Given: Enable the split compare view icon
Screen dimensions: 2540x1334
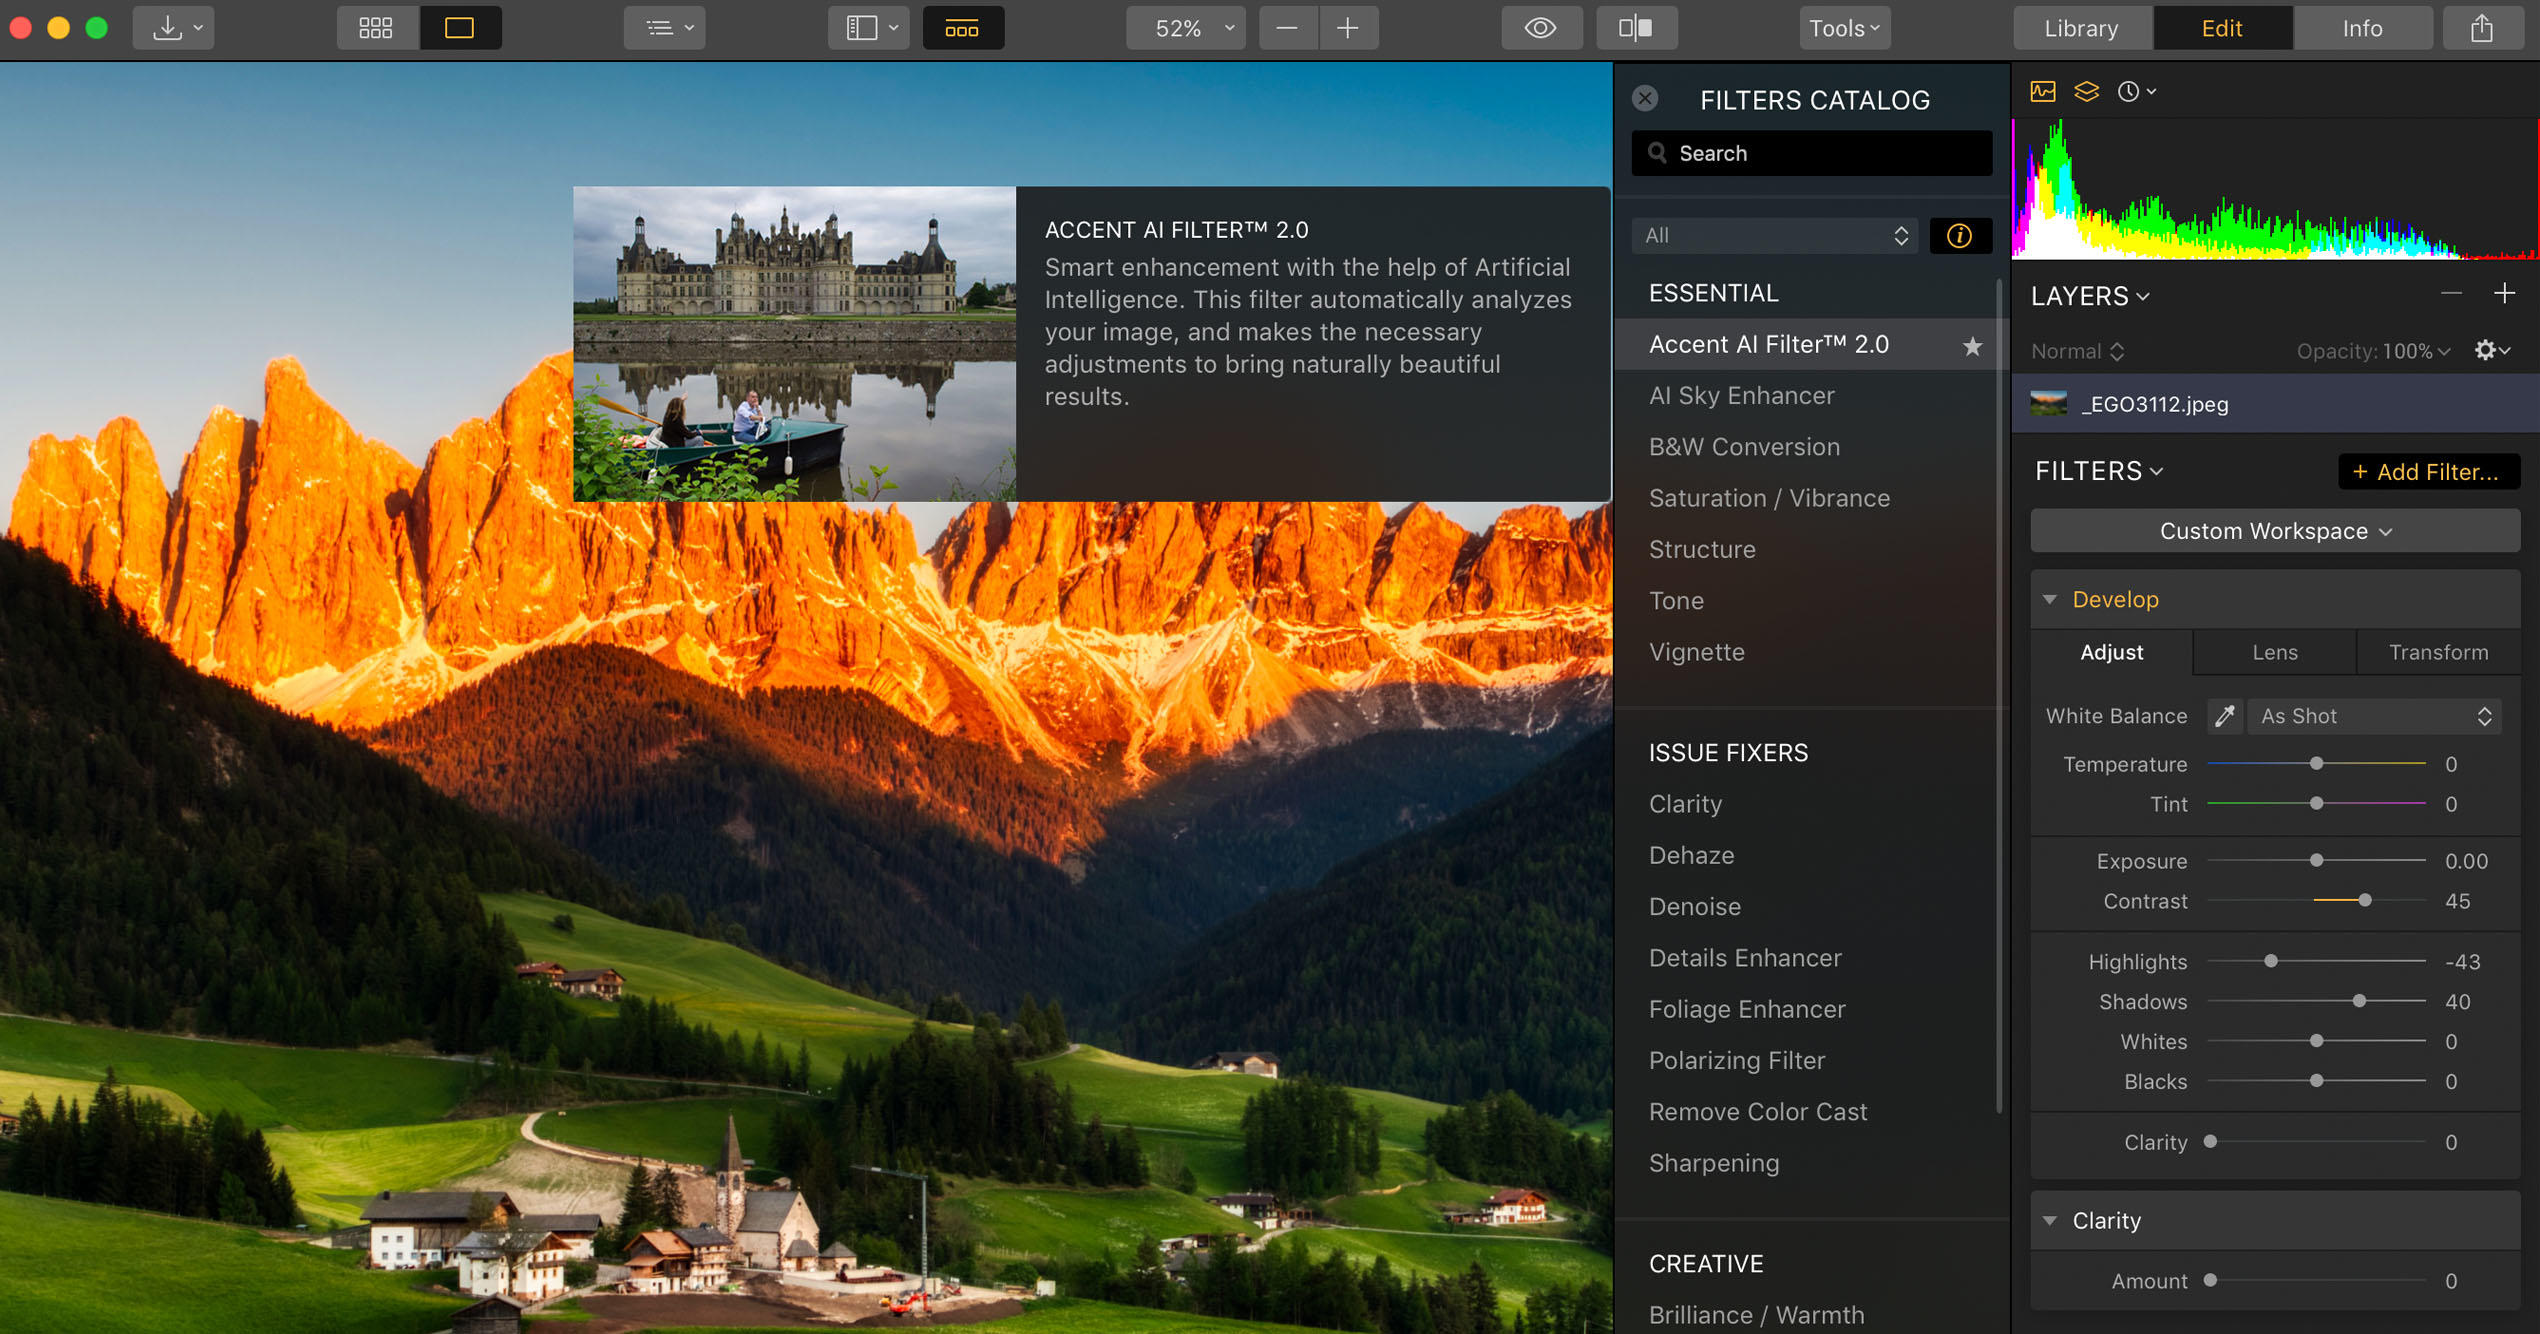Looking at the screenshot, I should pos(1637,27).
